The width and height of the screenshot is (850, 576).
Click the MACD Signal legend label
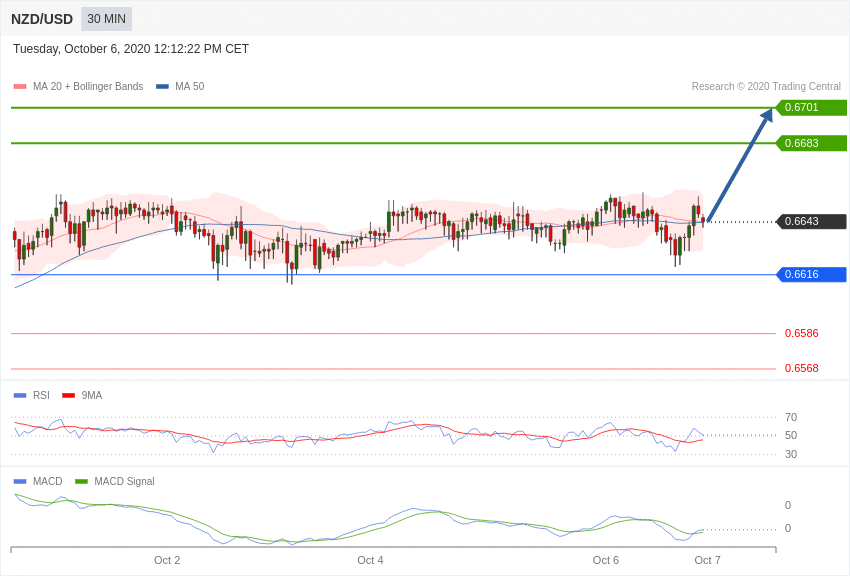tap(124, 481)
